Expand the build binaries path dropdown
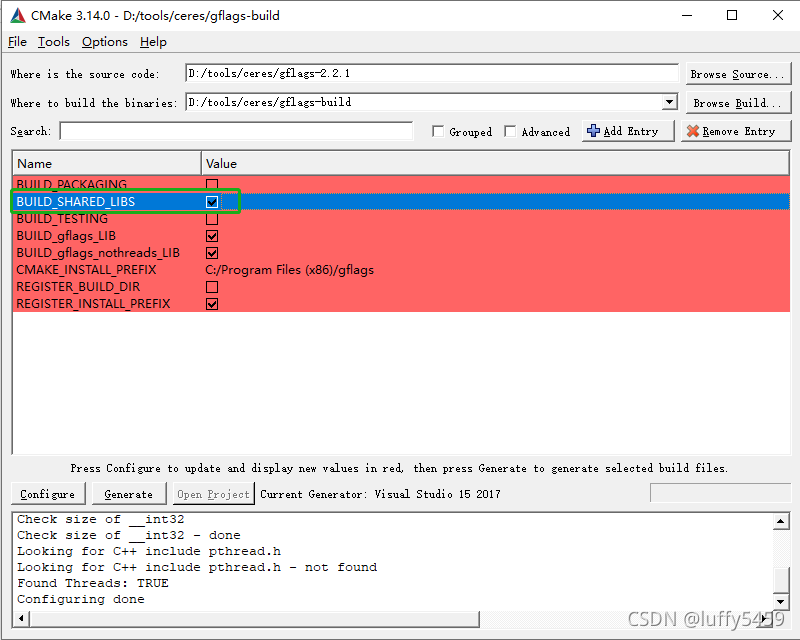 coord(669,102)
